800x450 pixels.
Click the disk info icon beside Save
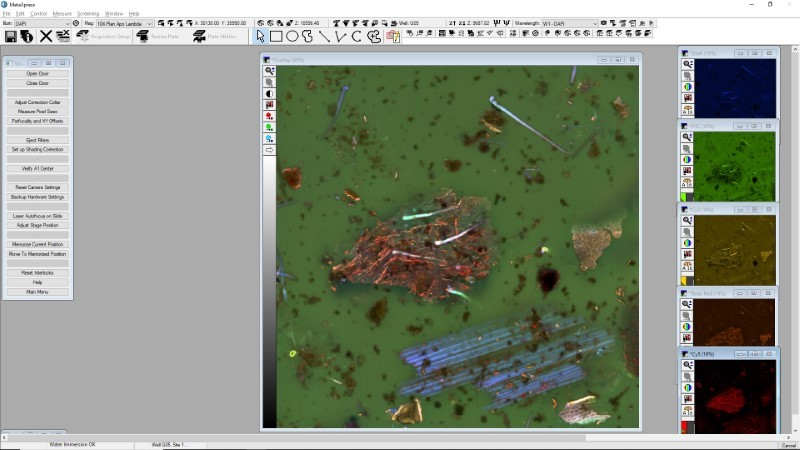[x=27, y=36]
